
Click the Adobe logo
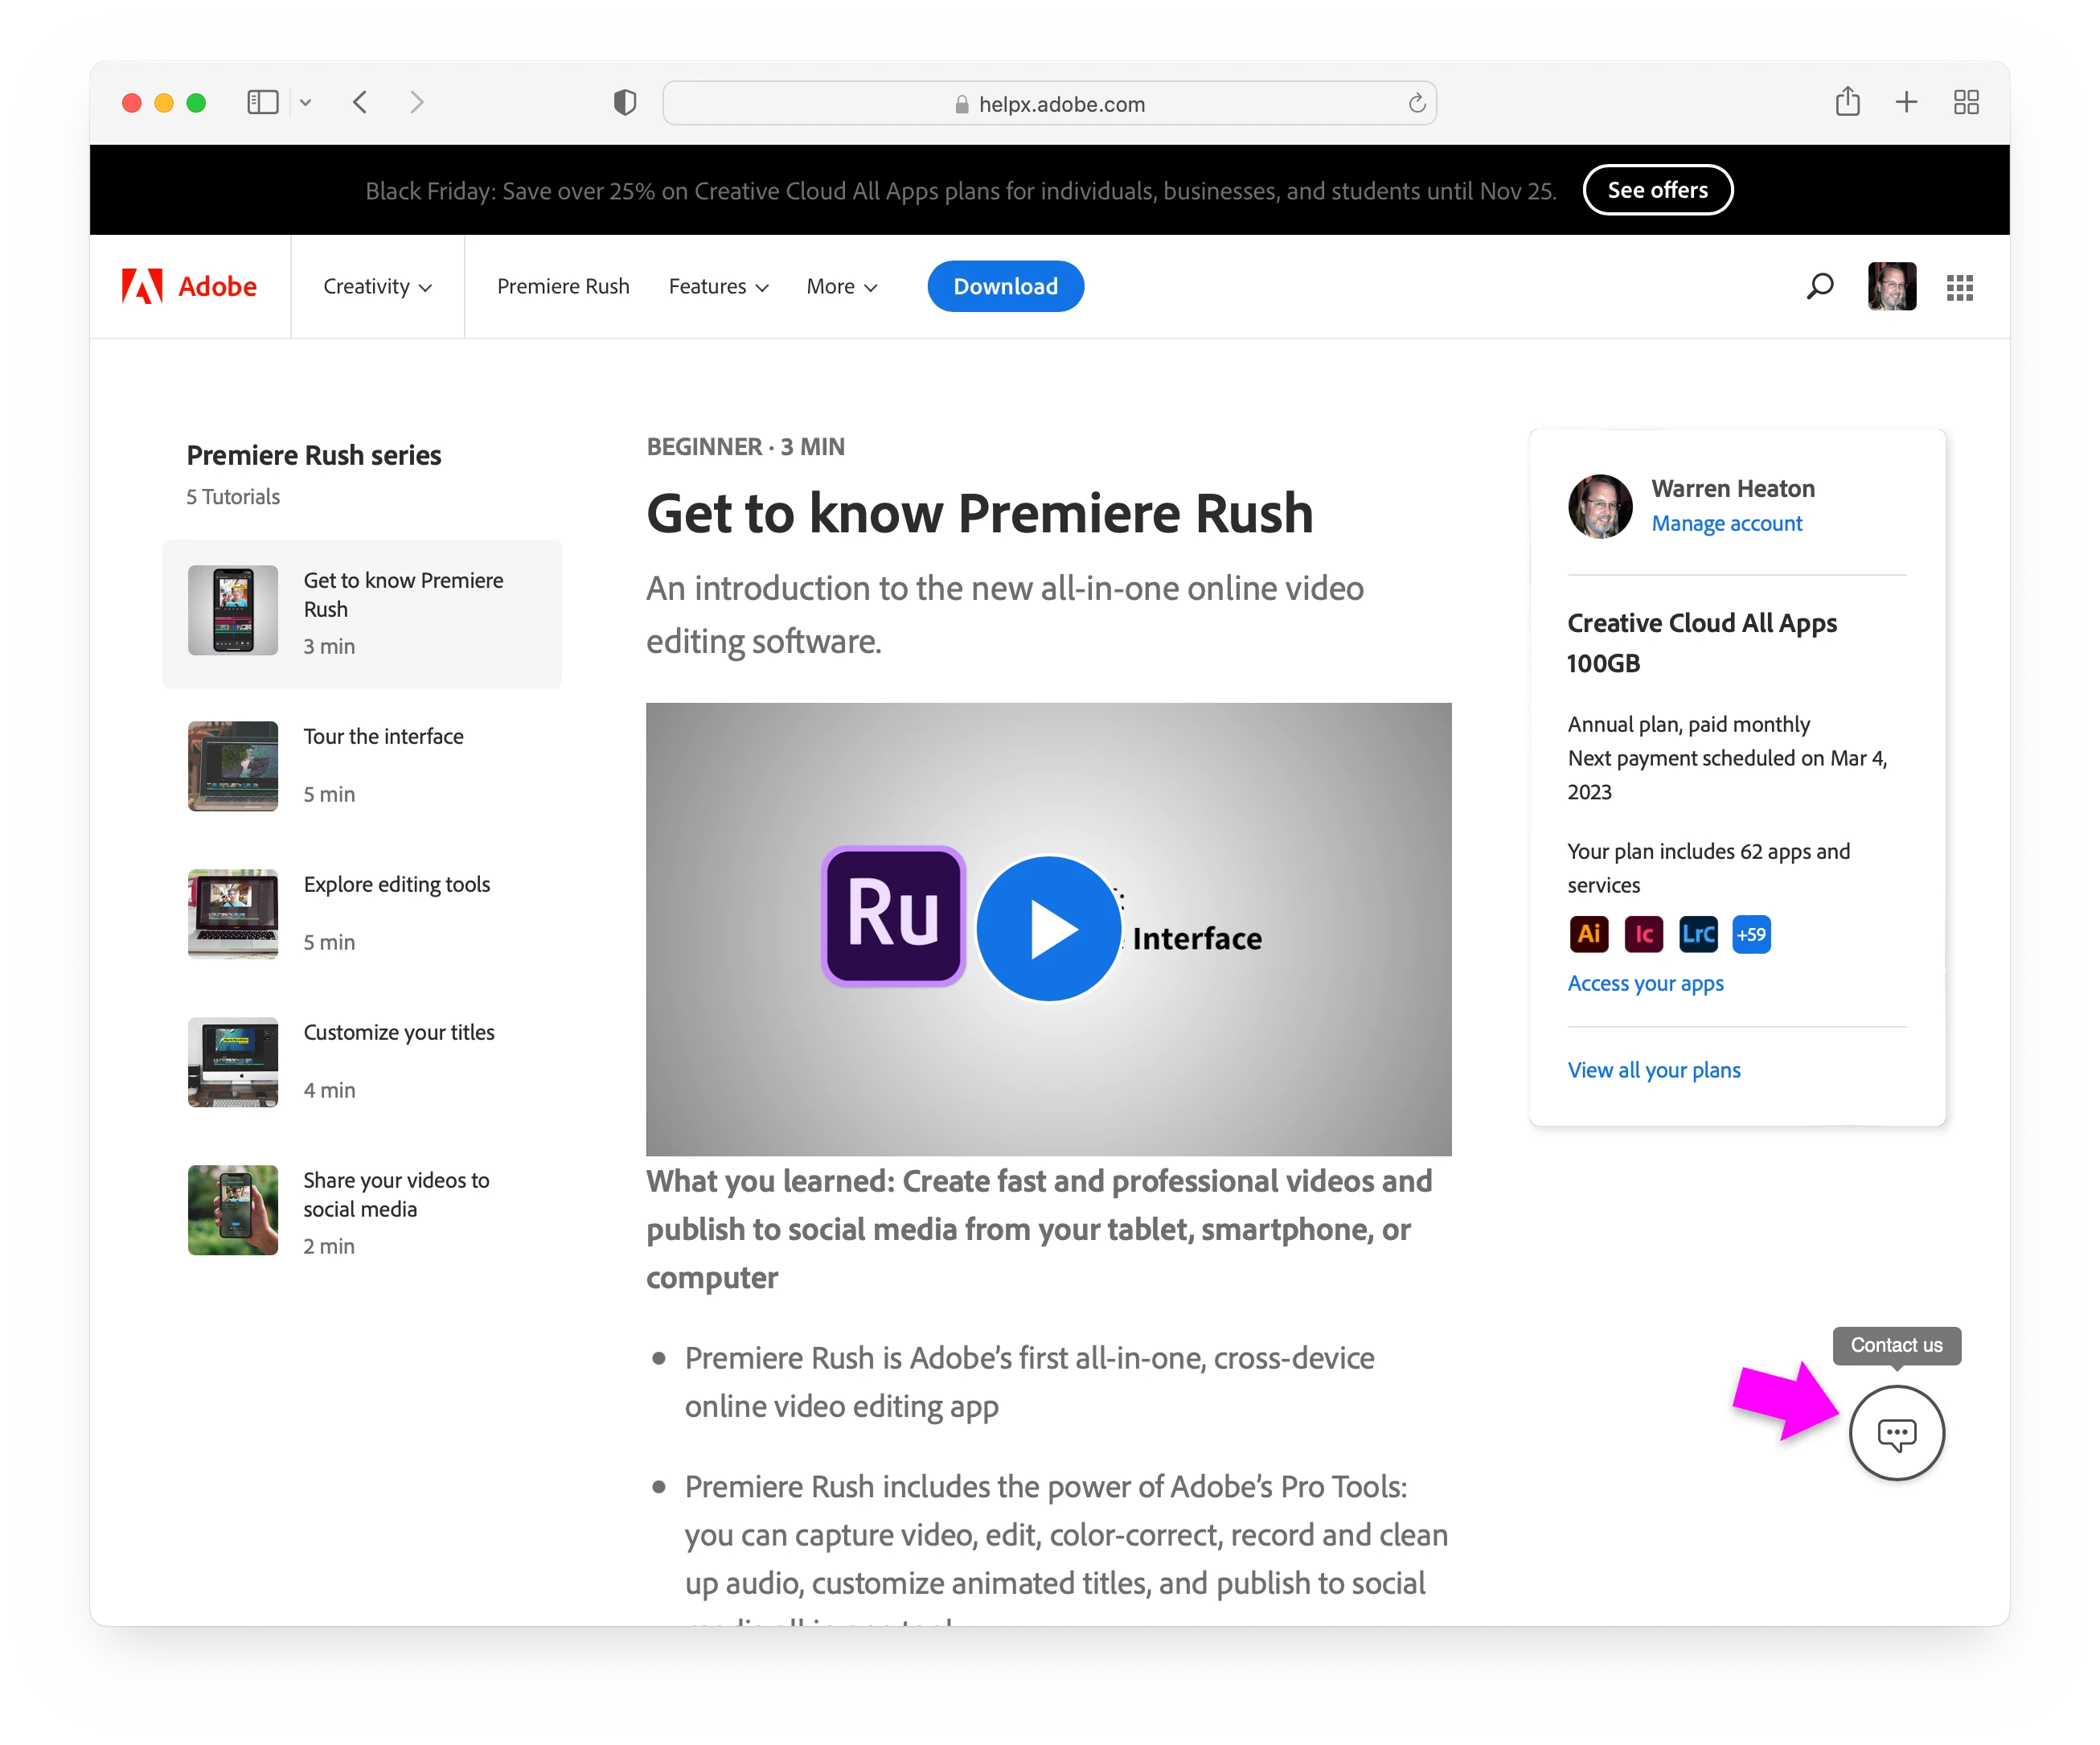[189, 286]
